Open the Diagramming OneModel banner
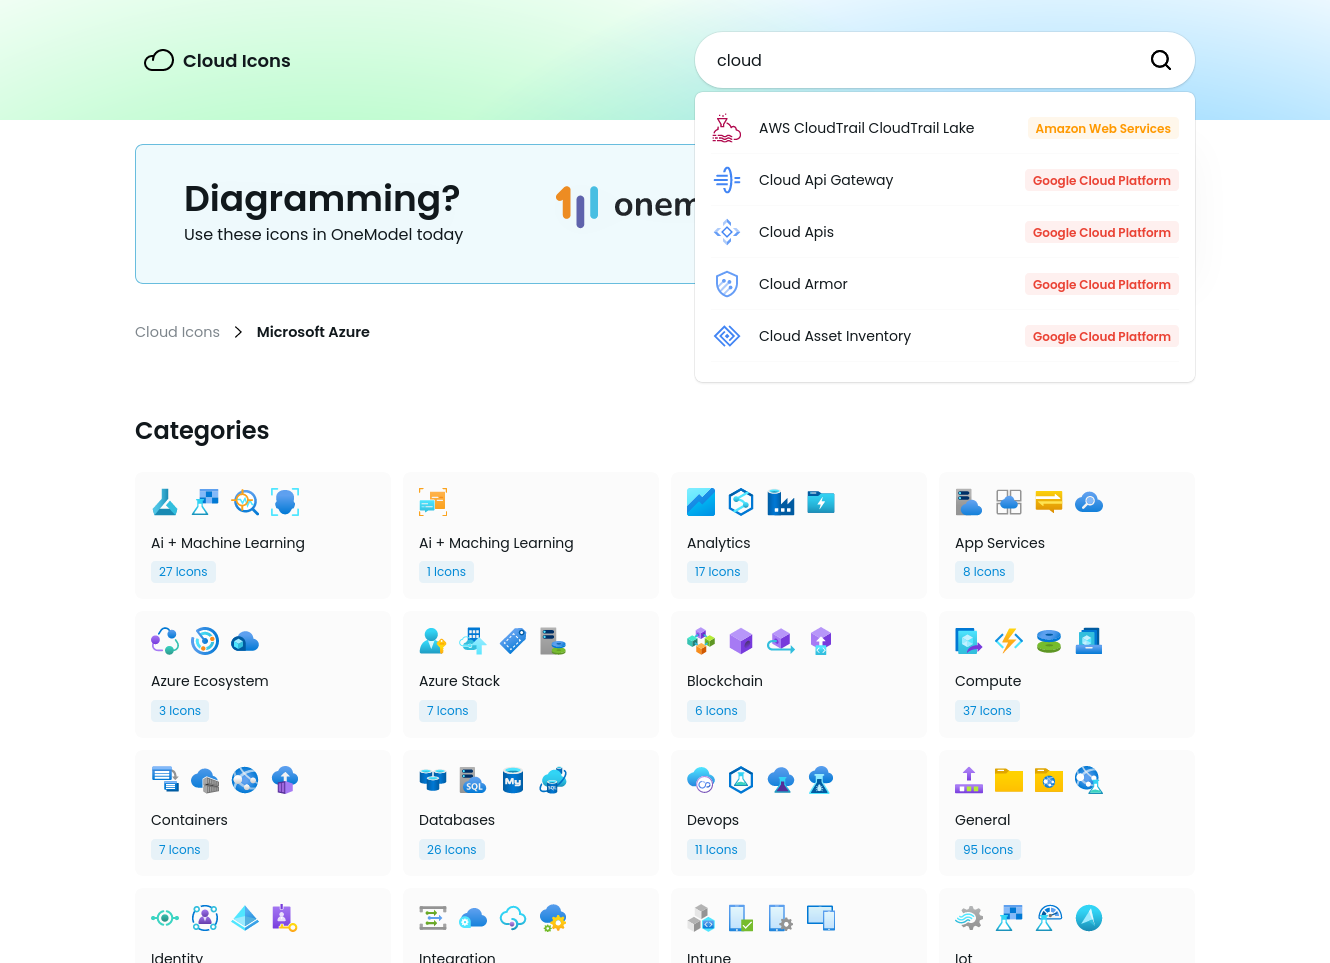 [415, 214]
